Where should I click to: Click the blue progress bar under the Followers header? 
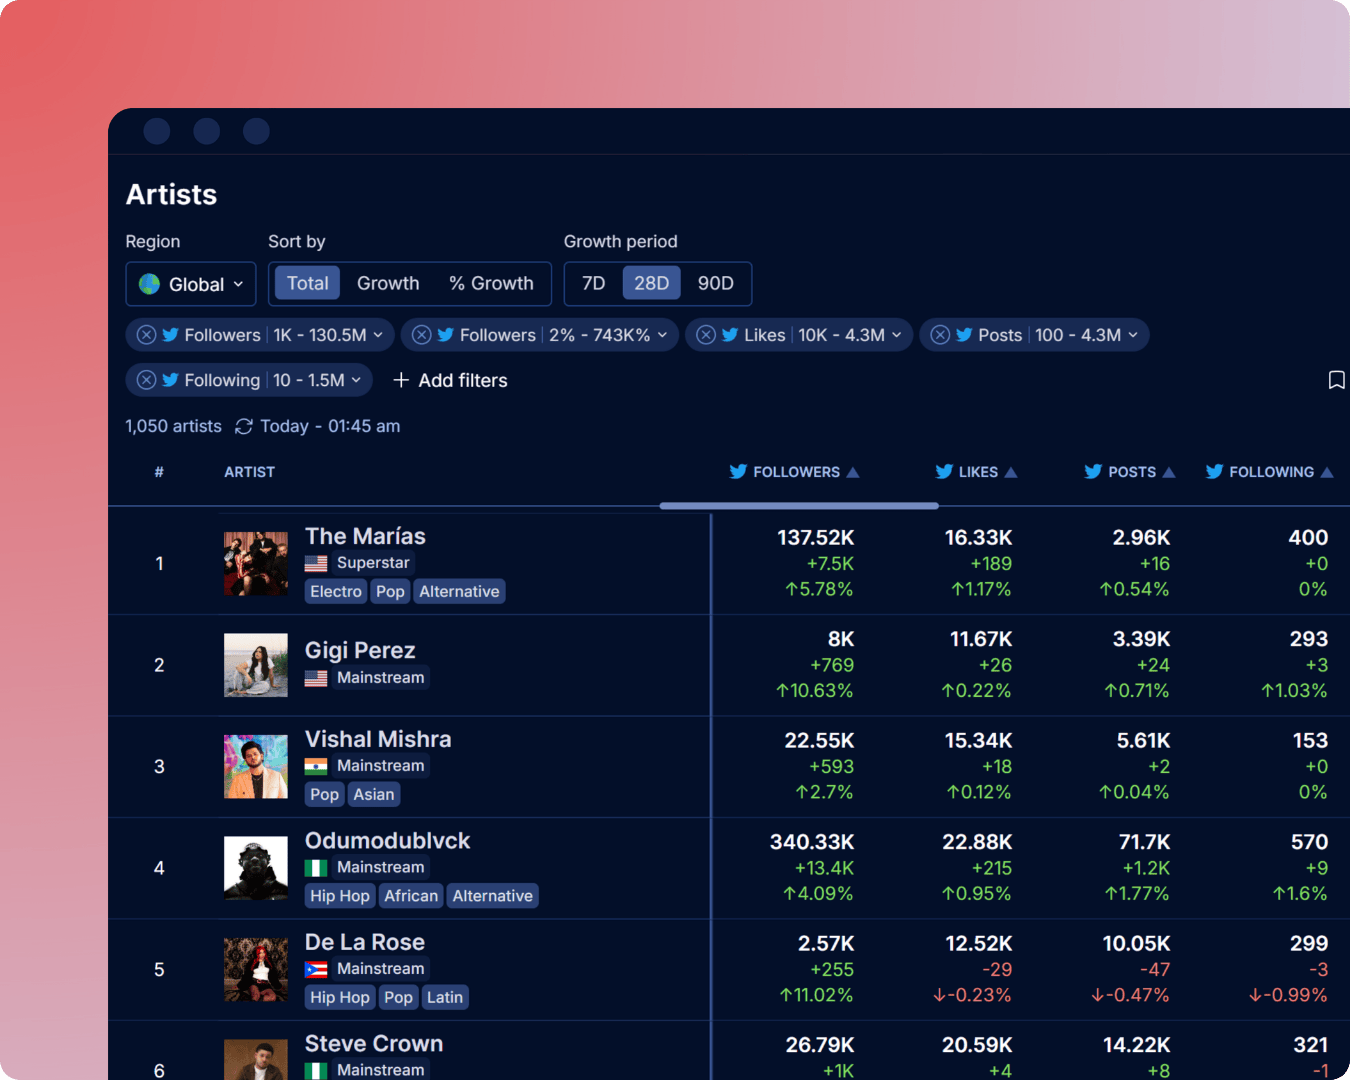pos(798,505)
